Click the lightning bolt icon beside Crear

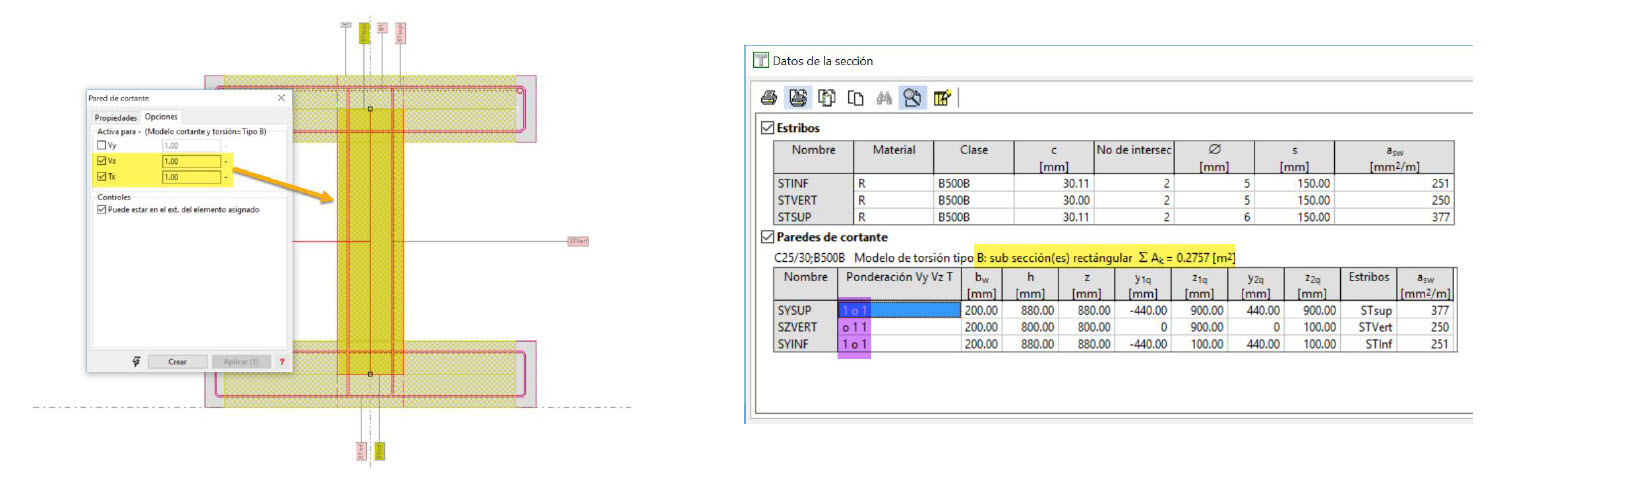click(x=137, y=362)
